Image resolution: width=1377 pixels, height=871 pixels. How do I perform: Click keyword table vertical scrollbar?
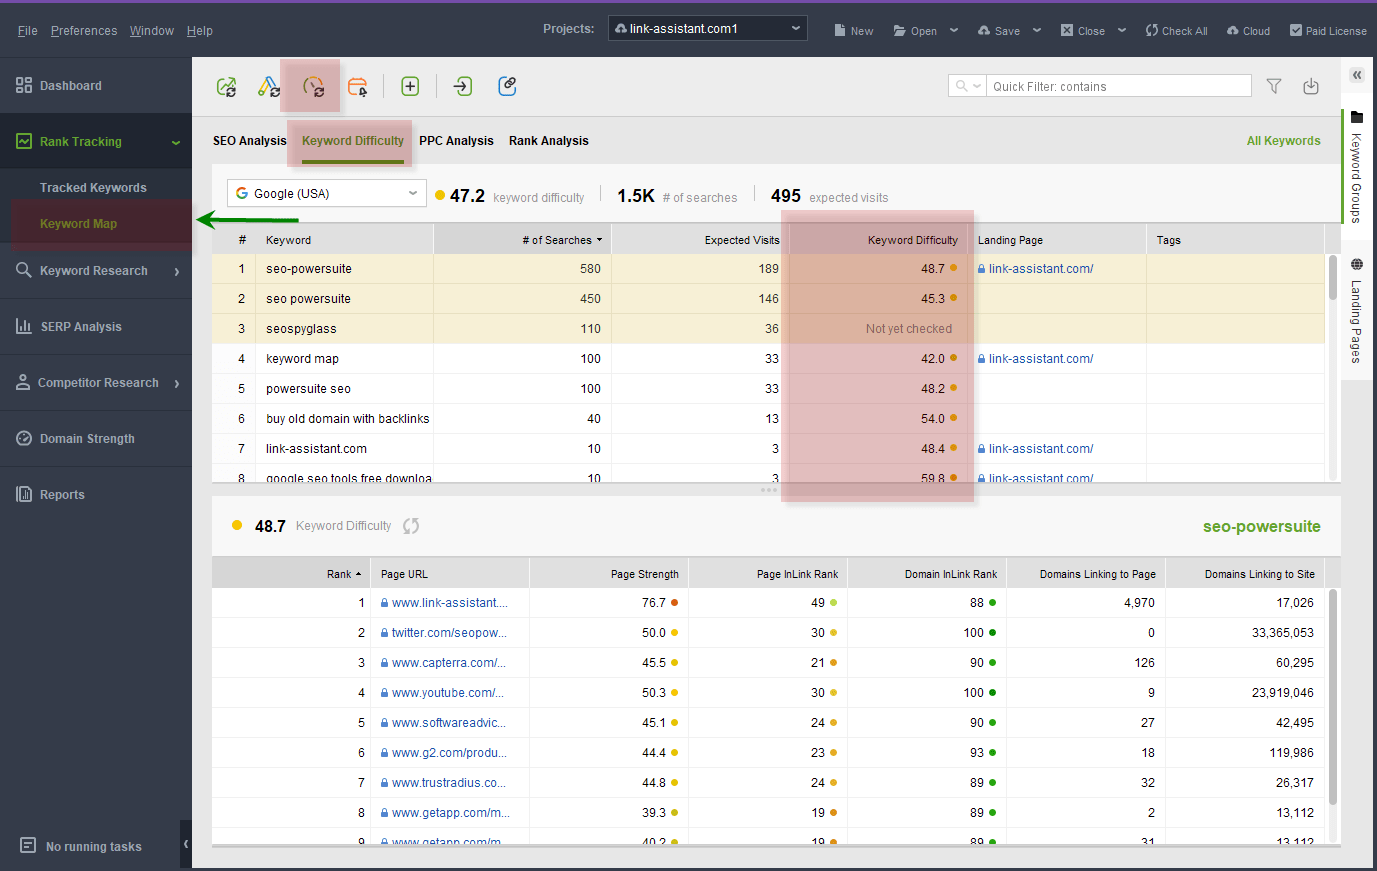click(1333, 277)
